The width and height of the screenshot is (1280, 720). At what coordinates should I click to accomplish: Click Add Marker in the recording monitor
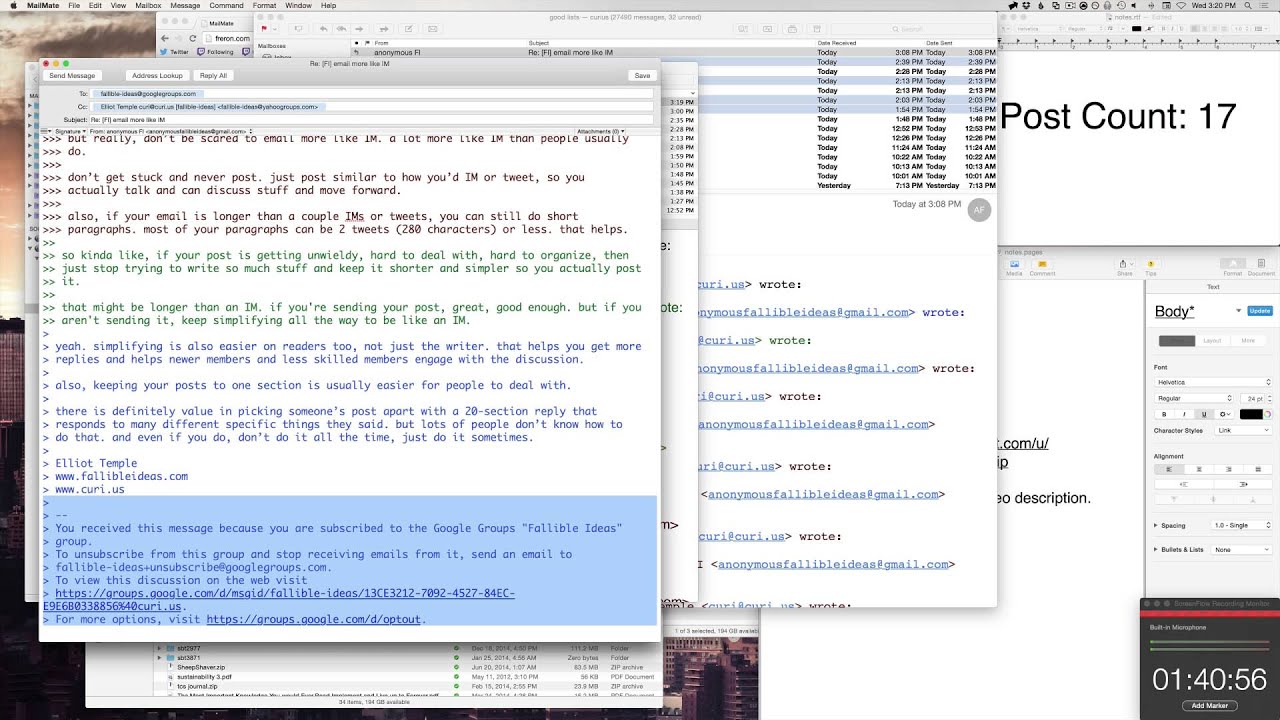(x=1209, y=705)
